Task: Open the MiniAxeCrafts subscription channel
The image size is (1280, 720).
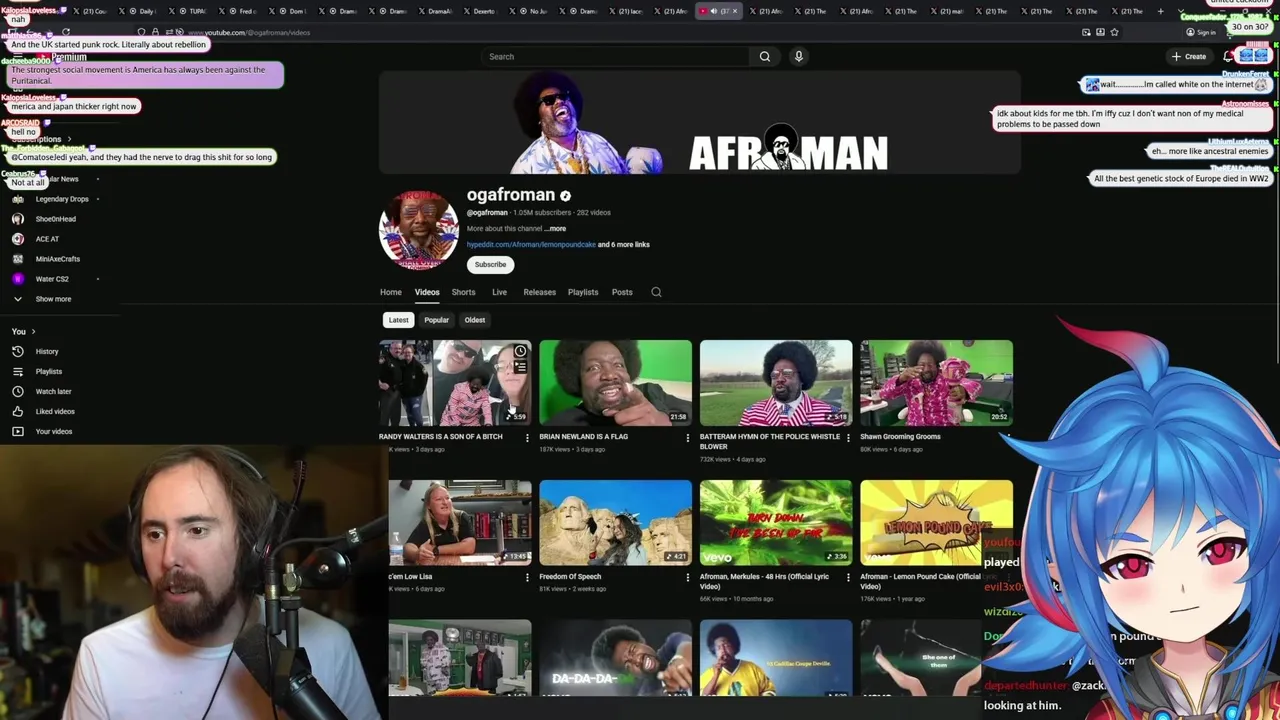Action: [x=57, y=259]
